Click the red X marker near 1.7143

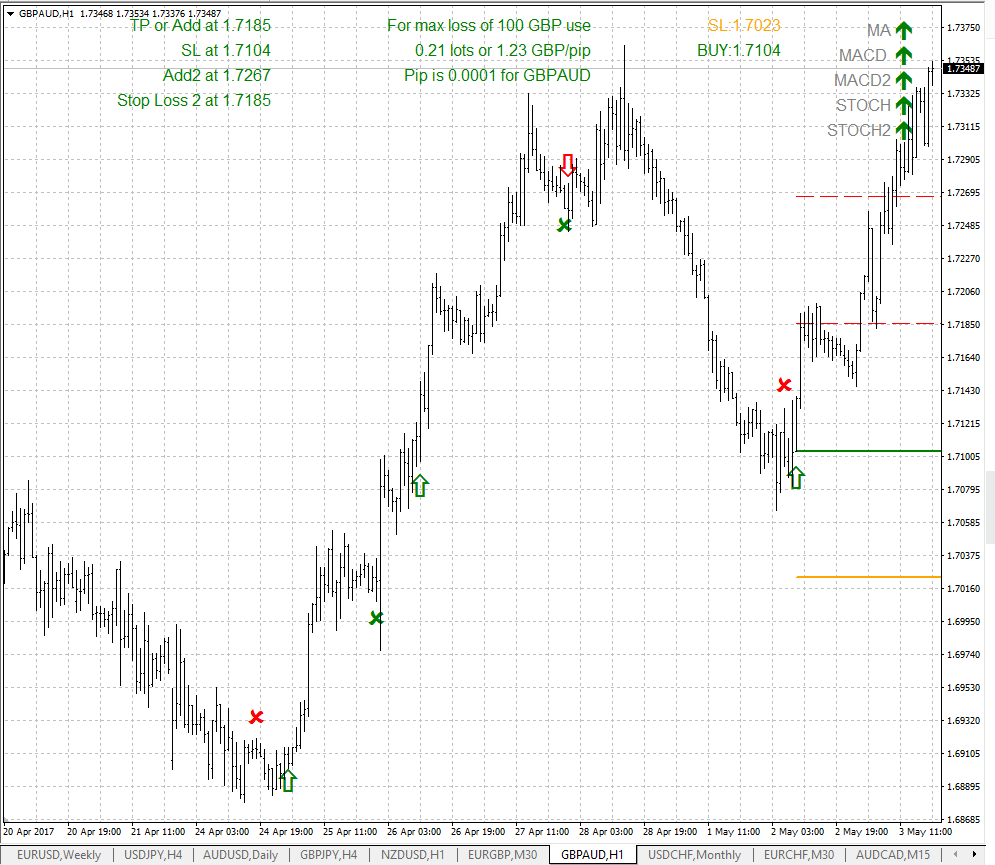tap(785, 385)
